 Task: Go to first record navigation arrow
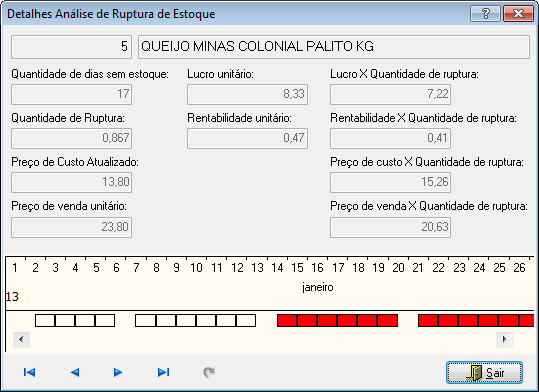30,372
